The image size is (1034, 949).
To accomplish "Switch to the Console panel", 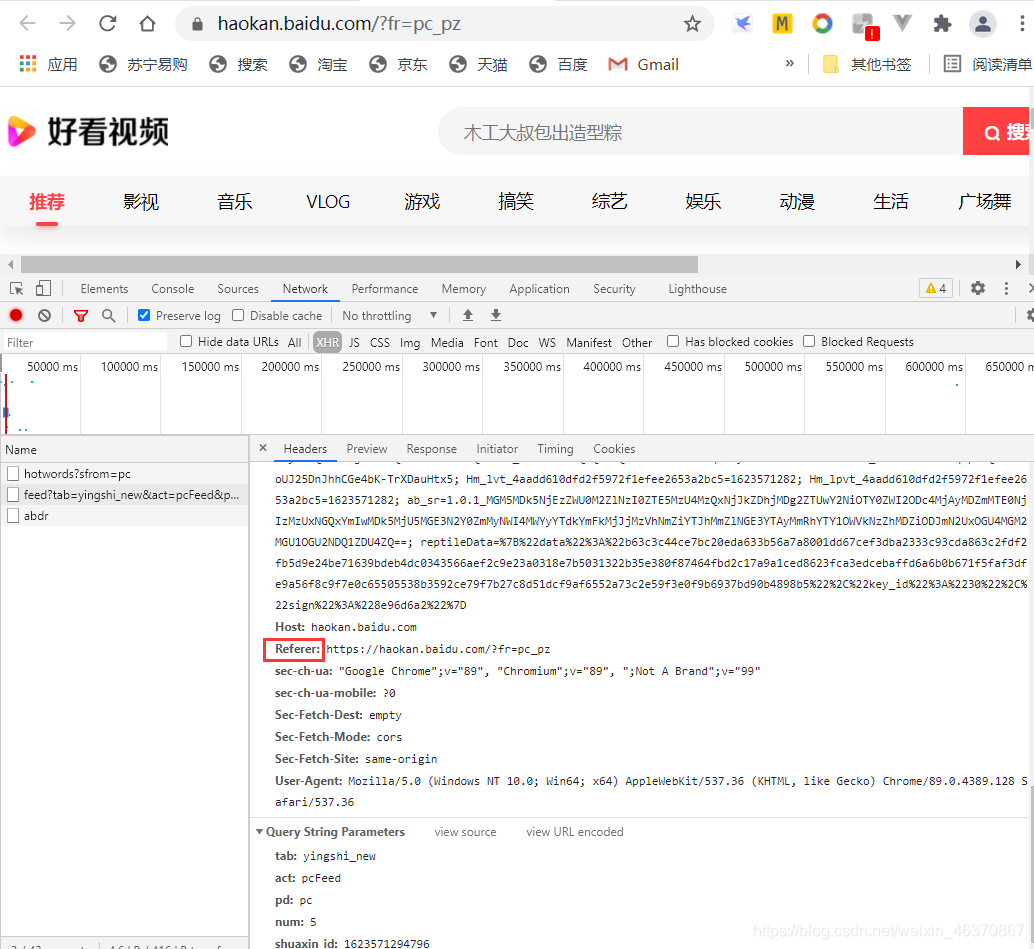I will pos(173,289).
